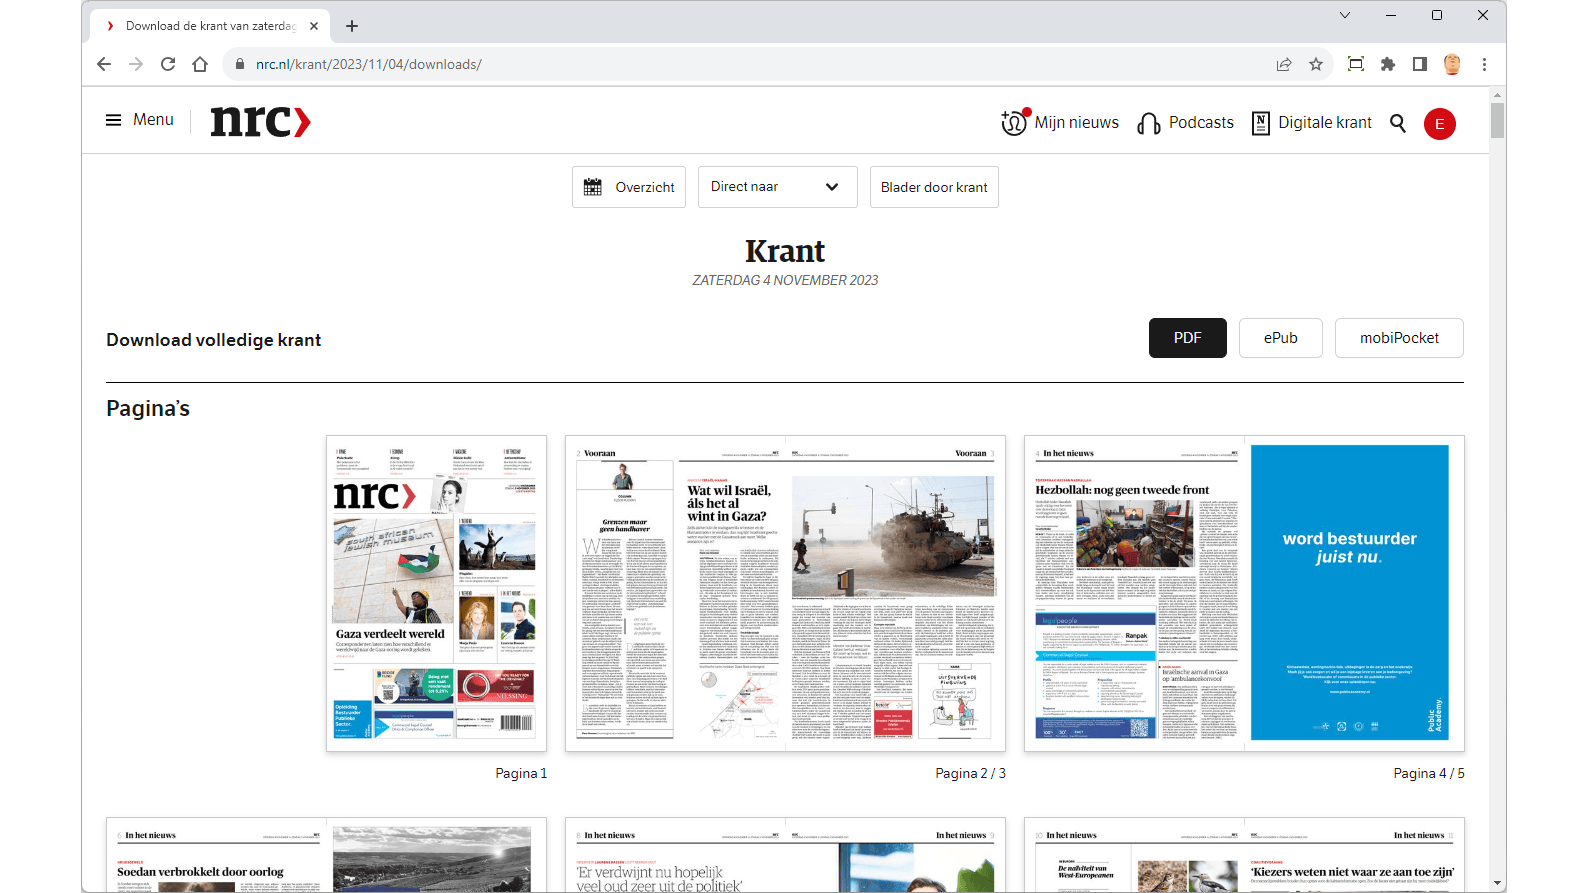Click the 'Download volledige krant' heading

(x=214, y=340)
